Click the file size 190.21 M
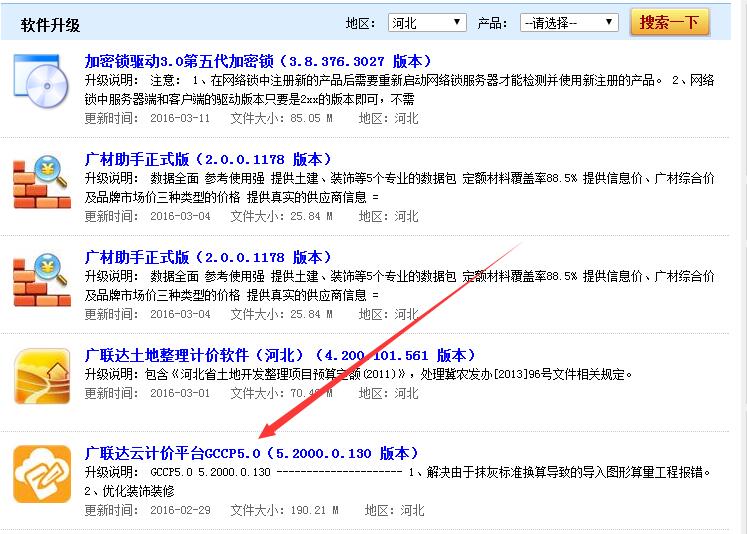 pyautogui.click(x=314, y=510)
